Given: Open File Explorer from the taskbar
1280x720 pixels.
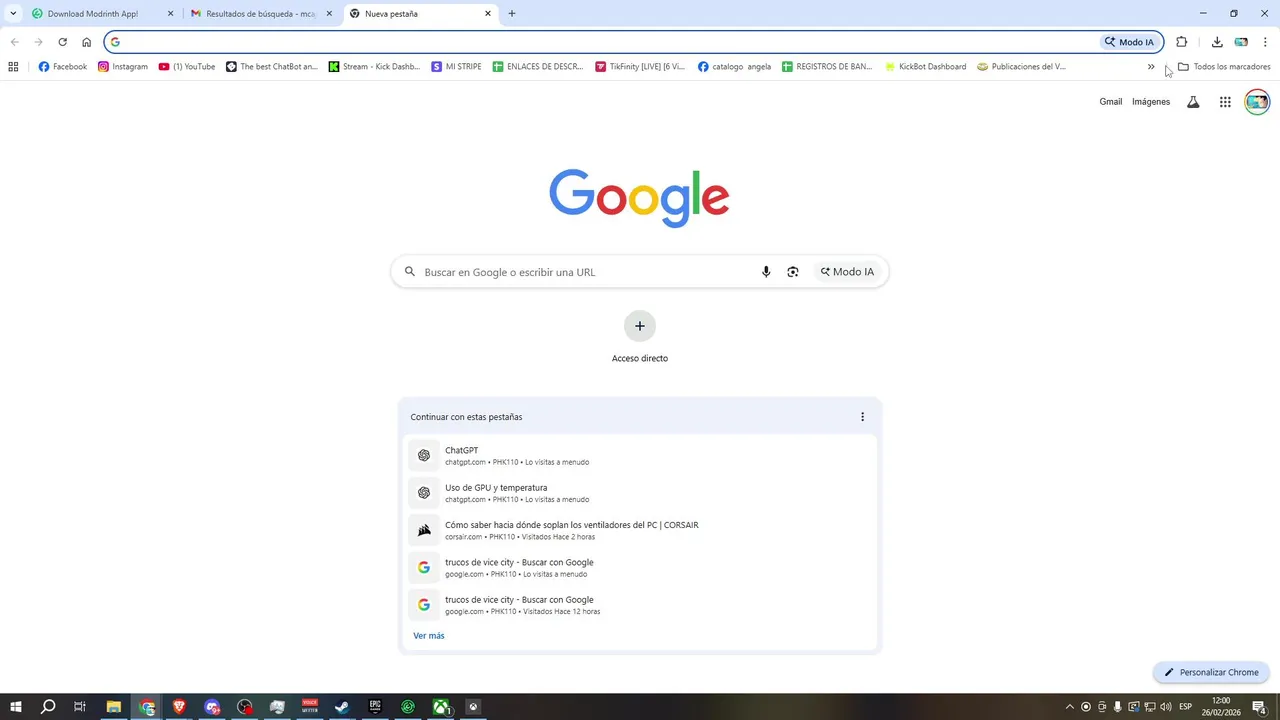Looking at the screenshot, I should (x=114, y=707).
